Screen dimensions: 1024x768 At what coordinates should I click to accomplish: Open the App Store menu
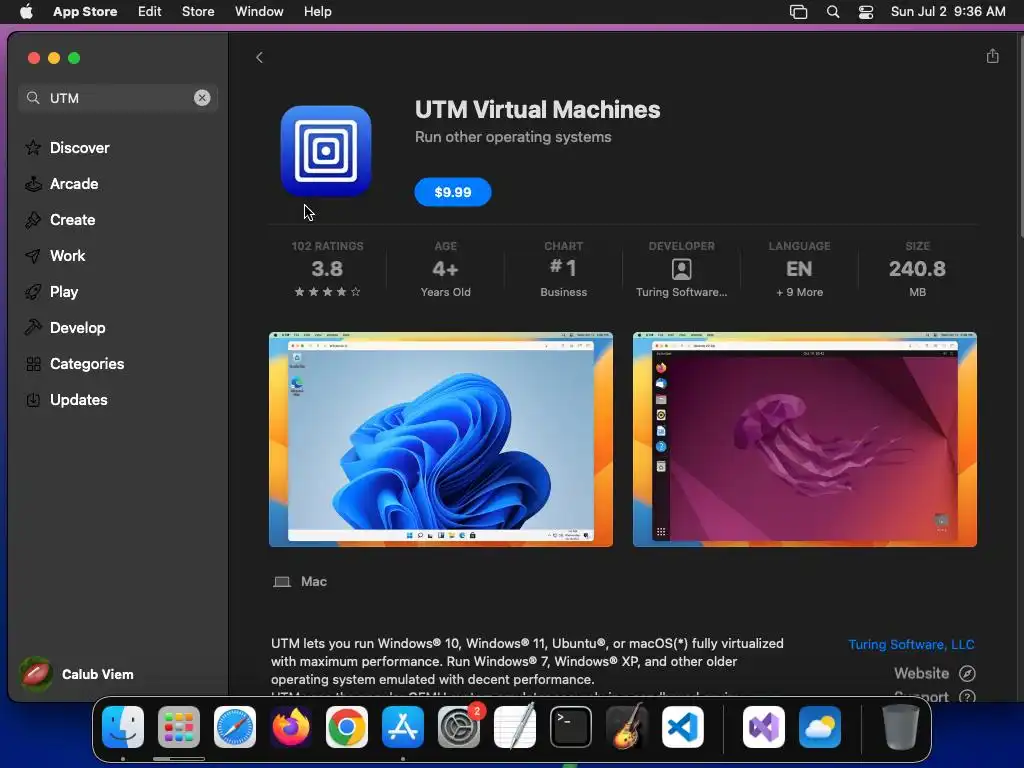coord(85,12)
